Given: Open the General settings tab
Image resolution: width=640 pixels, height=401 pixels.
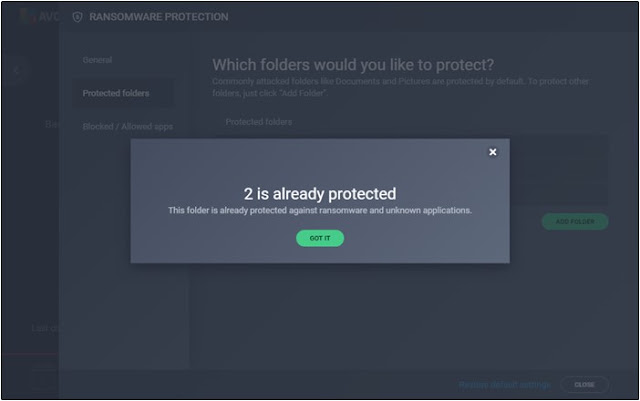Looking at the screenshot, I should tap(97, 60).
